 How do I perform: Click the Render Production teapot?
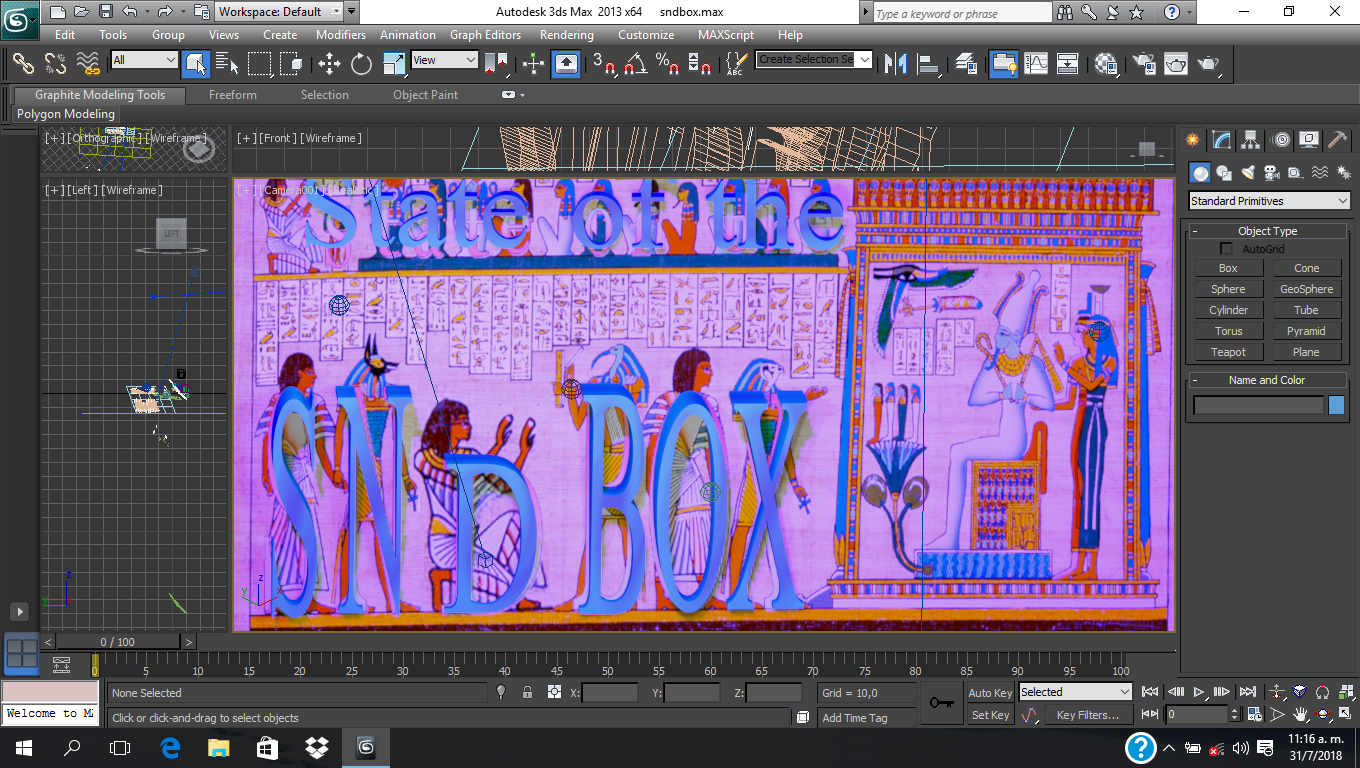pyautogui.click(x=1208, y=63)
